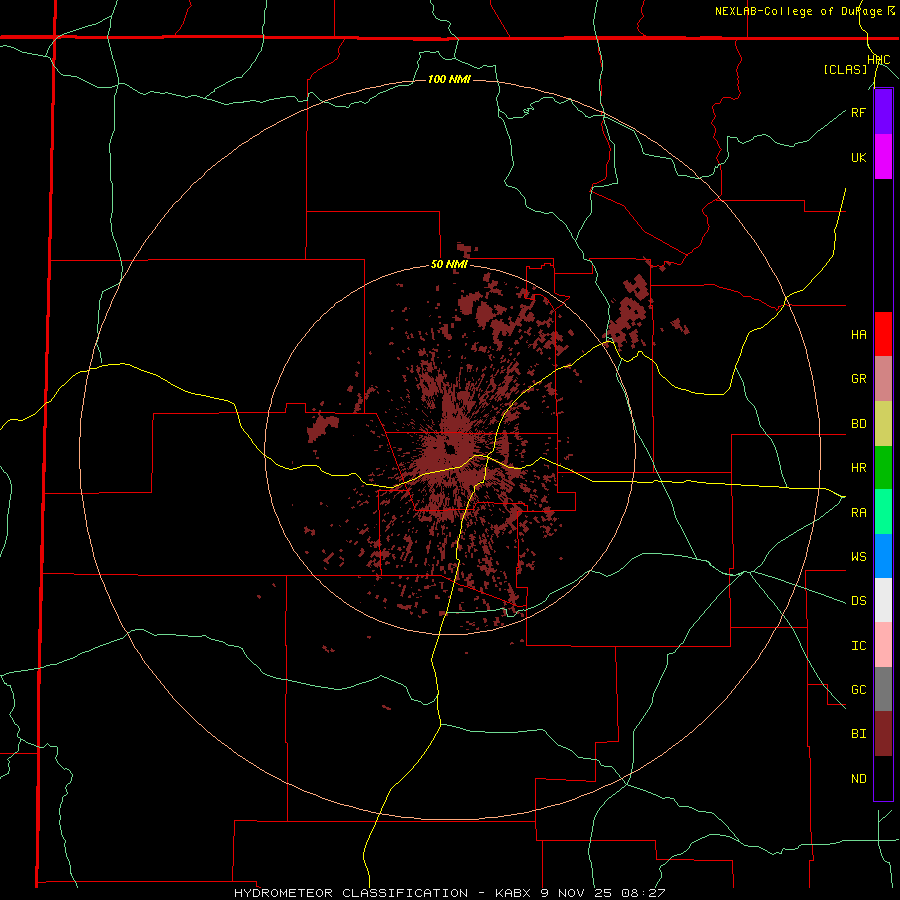Select the WS blue legend swatch
Screen dimensions: 900x900
click(x=883, y=556)
